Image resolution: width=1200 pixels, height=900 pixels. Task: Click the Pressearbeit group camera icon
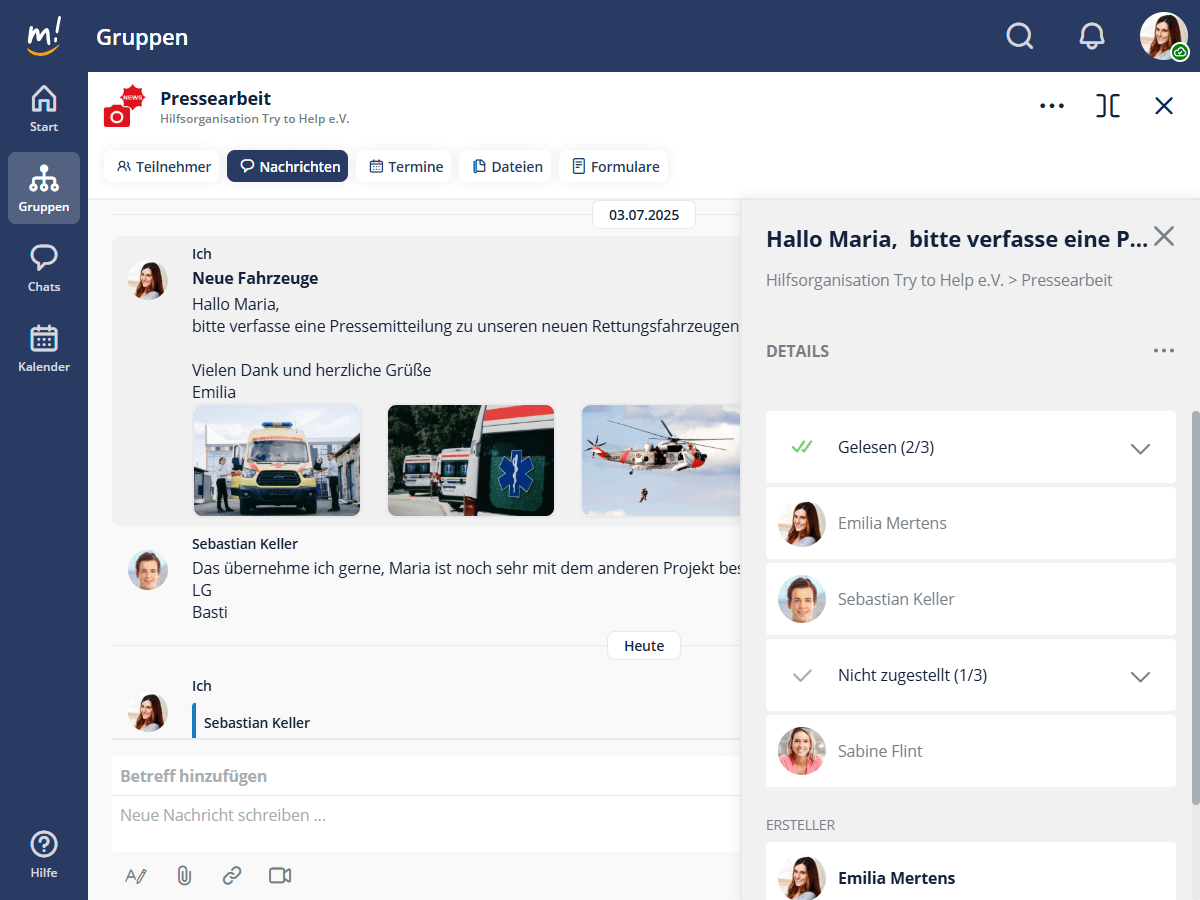pyautogui.click(x=122, y=108)
